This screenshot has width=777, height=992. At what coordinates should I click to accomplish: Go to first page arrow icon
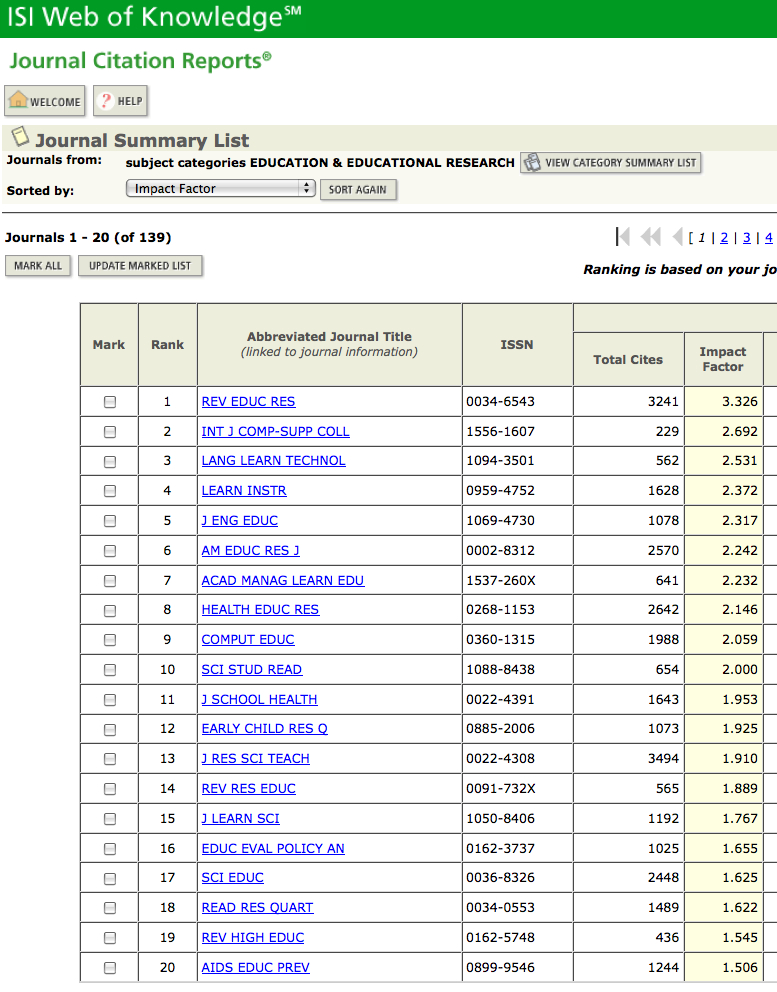click(x=623, y=237)
